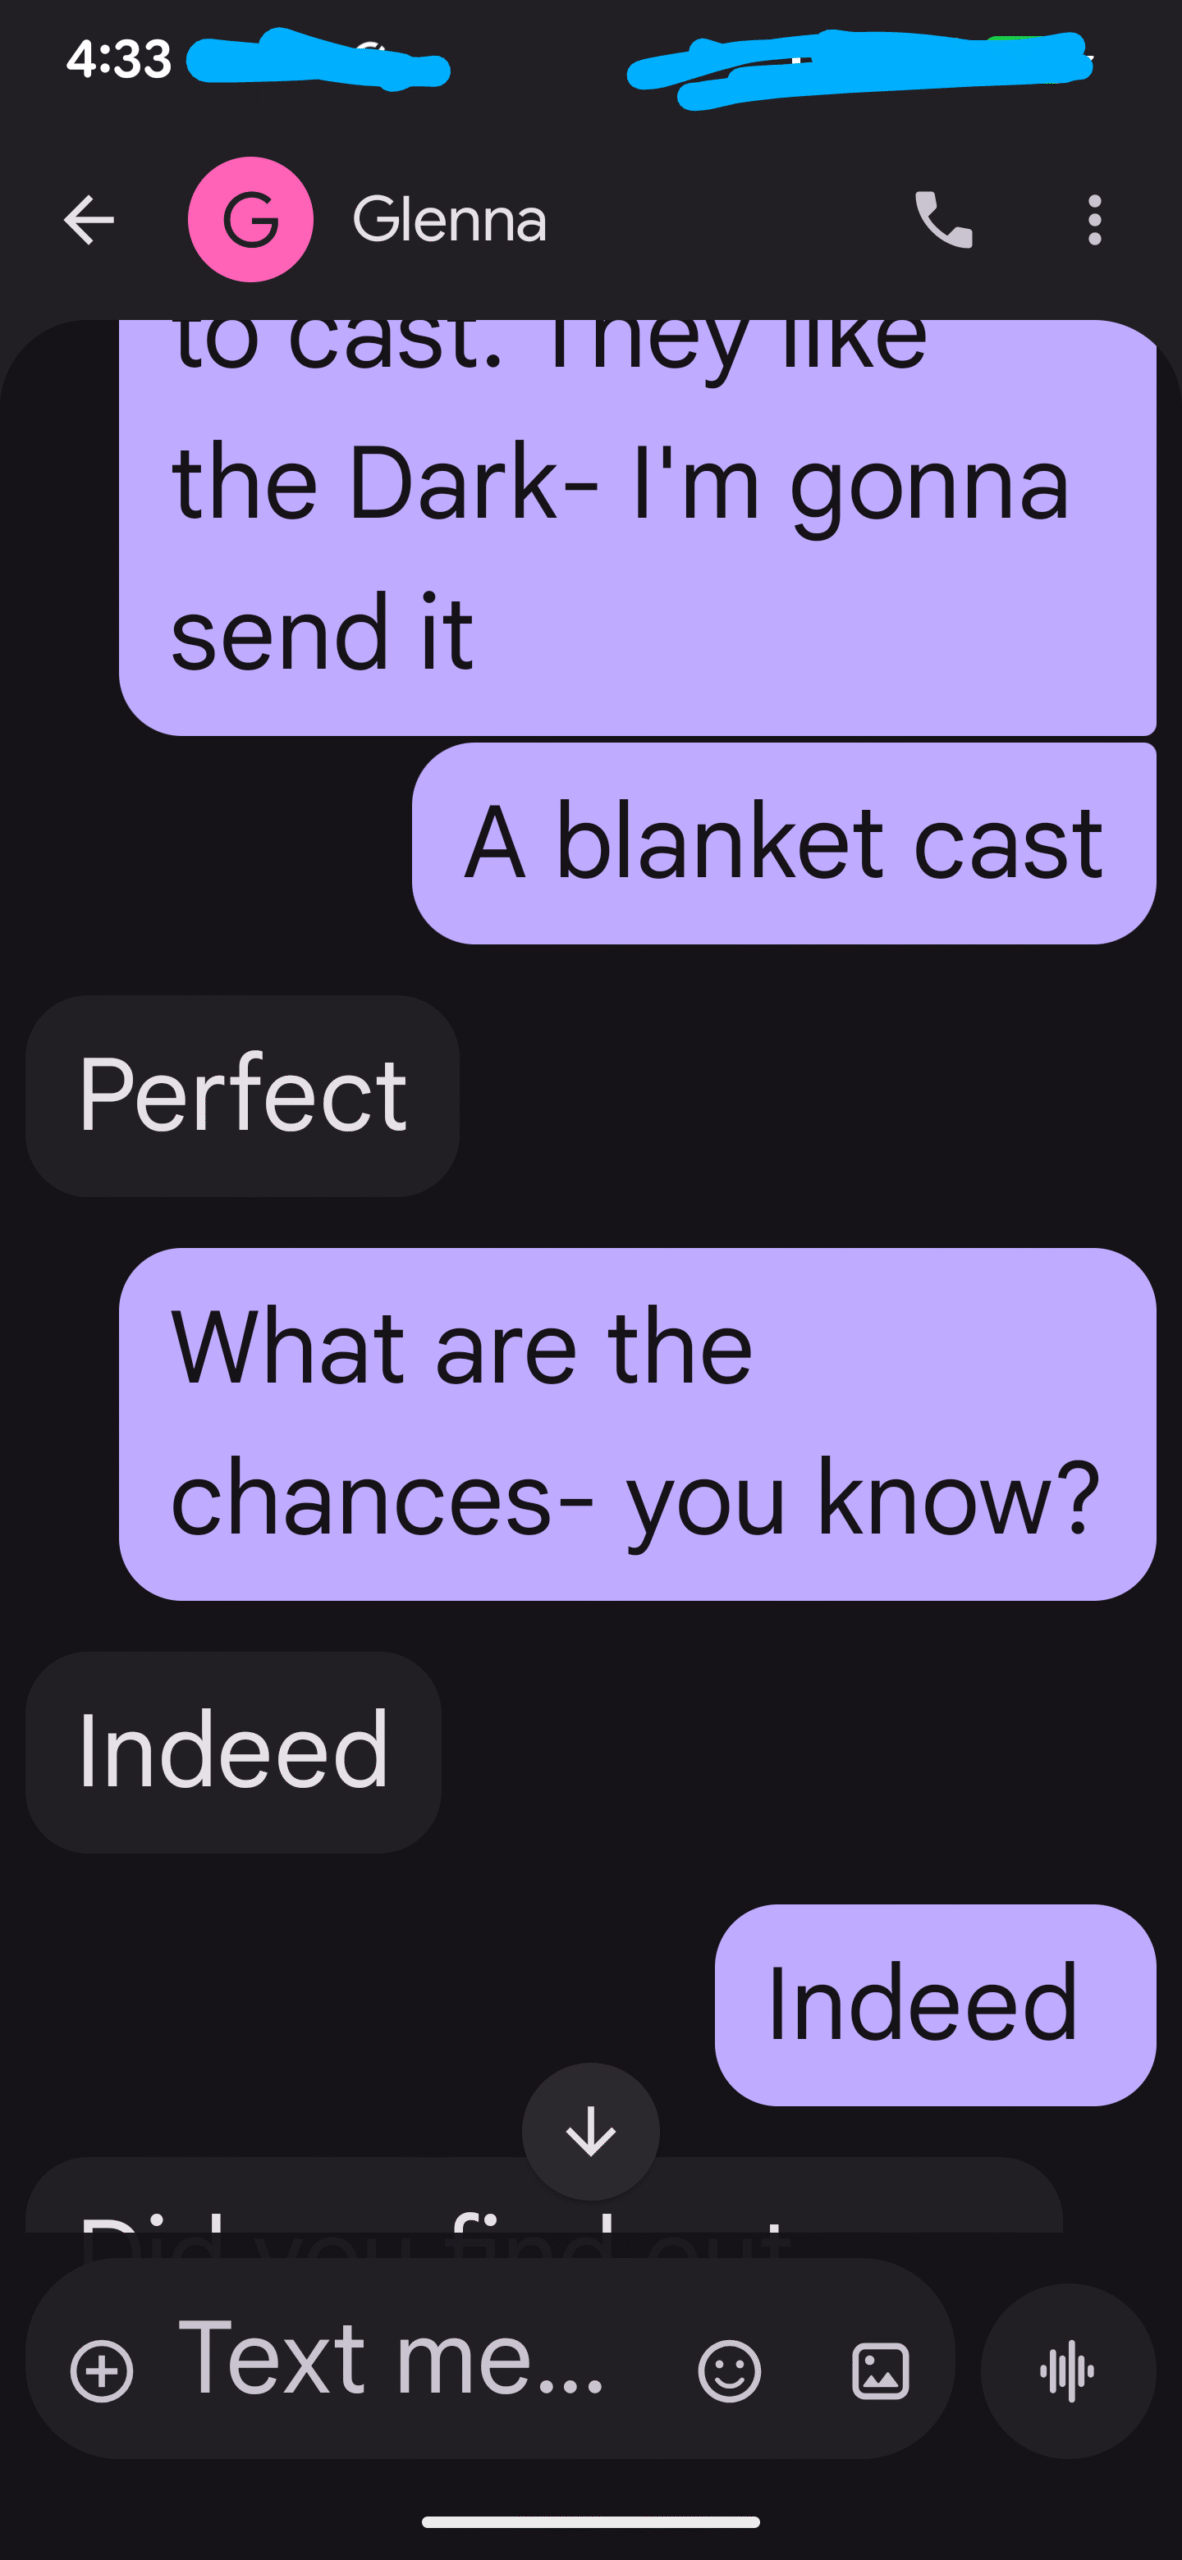Jump to latest messages arrow

pos(590,2130)
